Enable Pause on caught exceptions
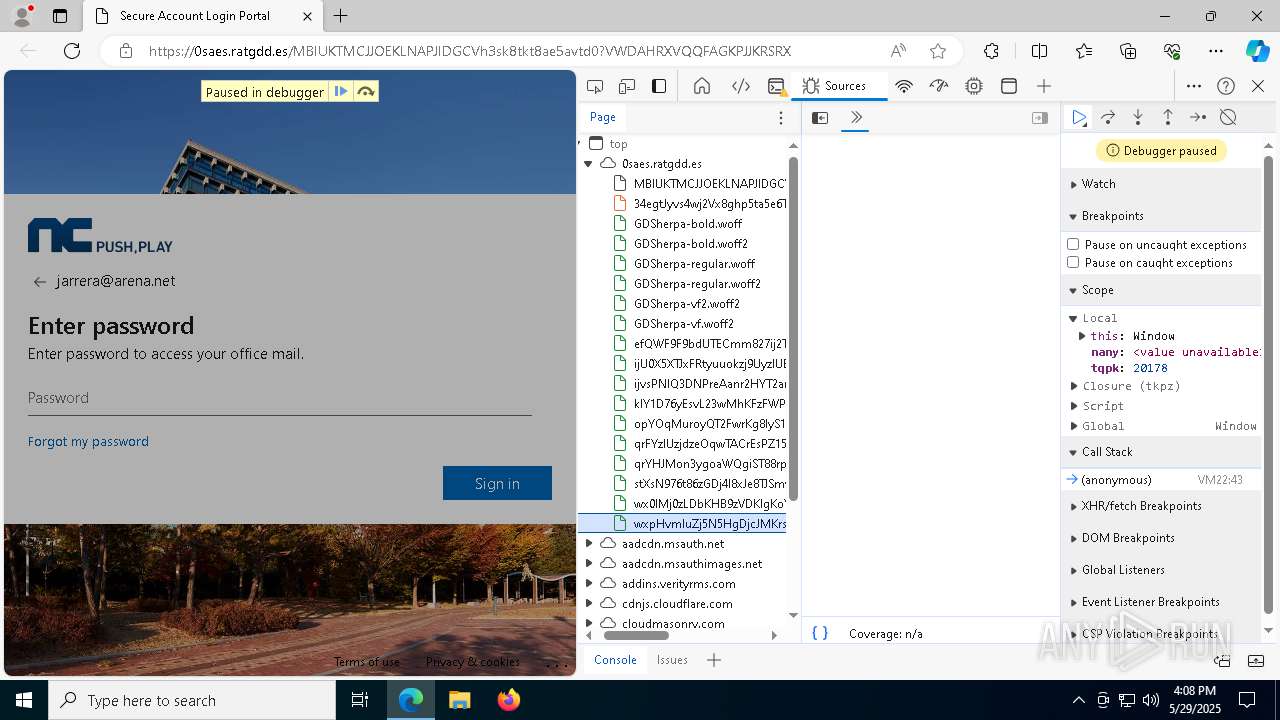 click(1073, 263)
